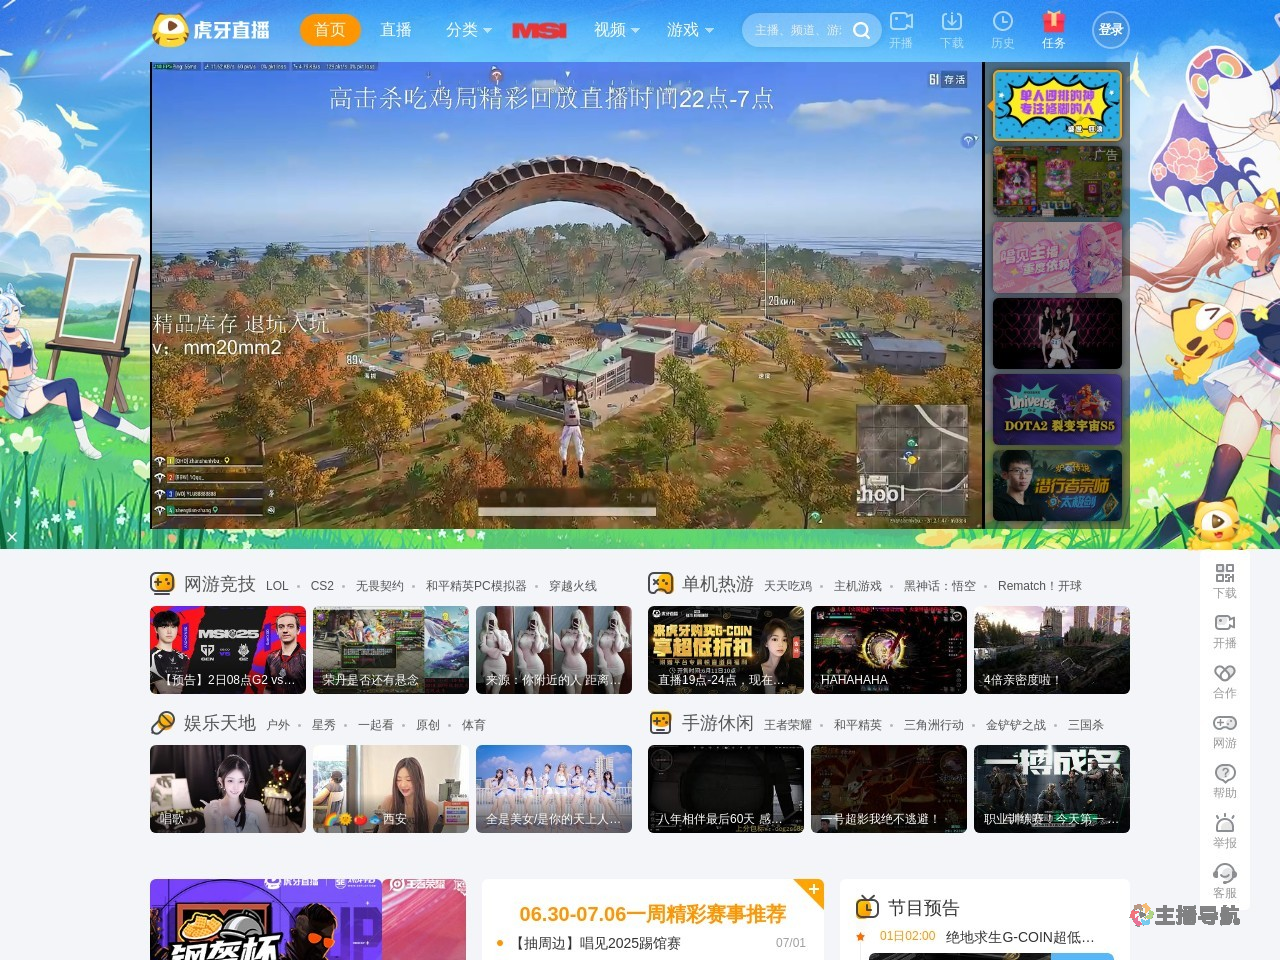Focus the streamer search input field

click(798, 30)
